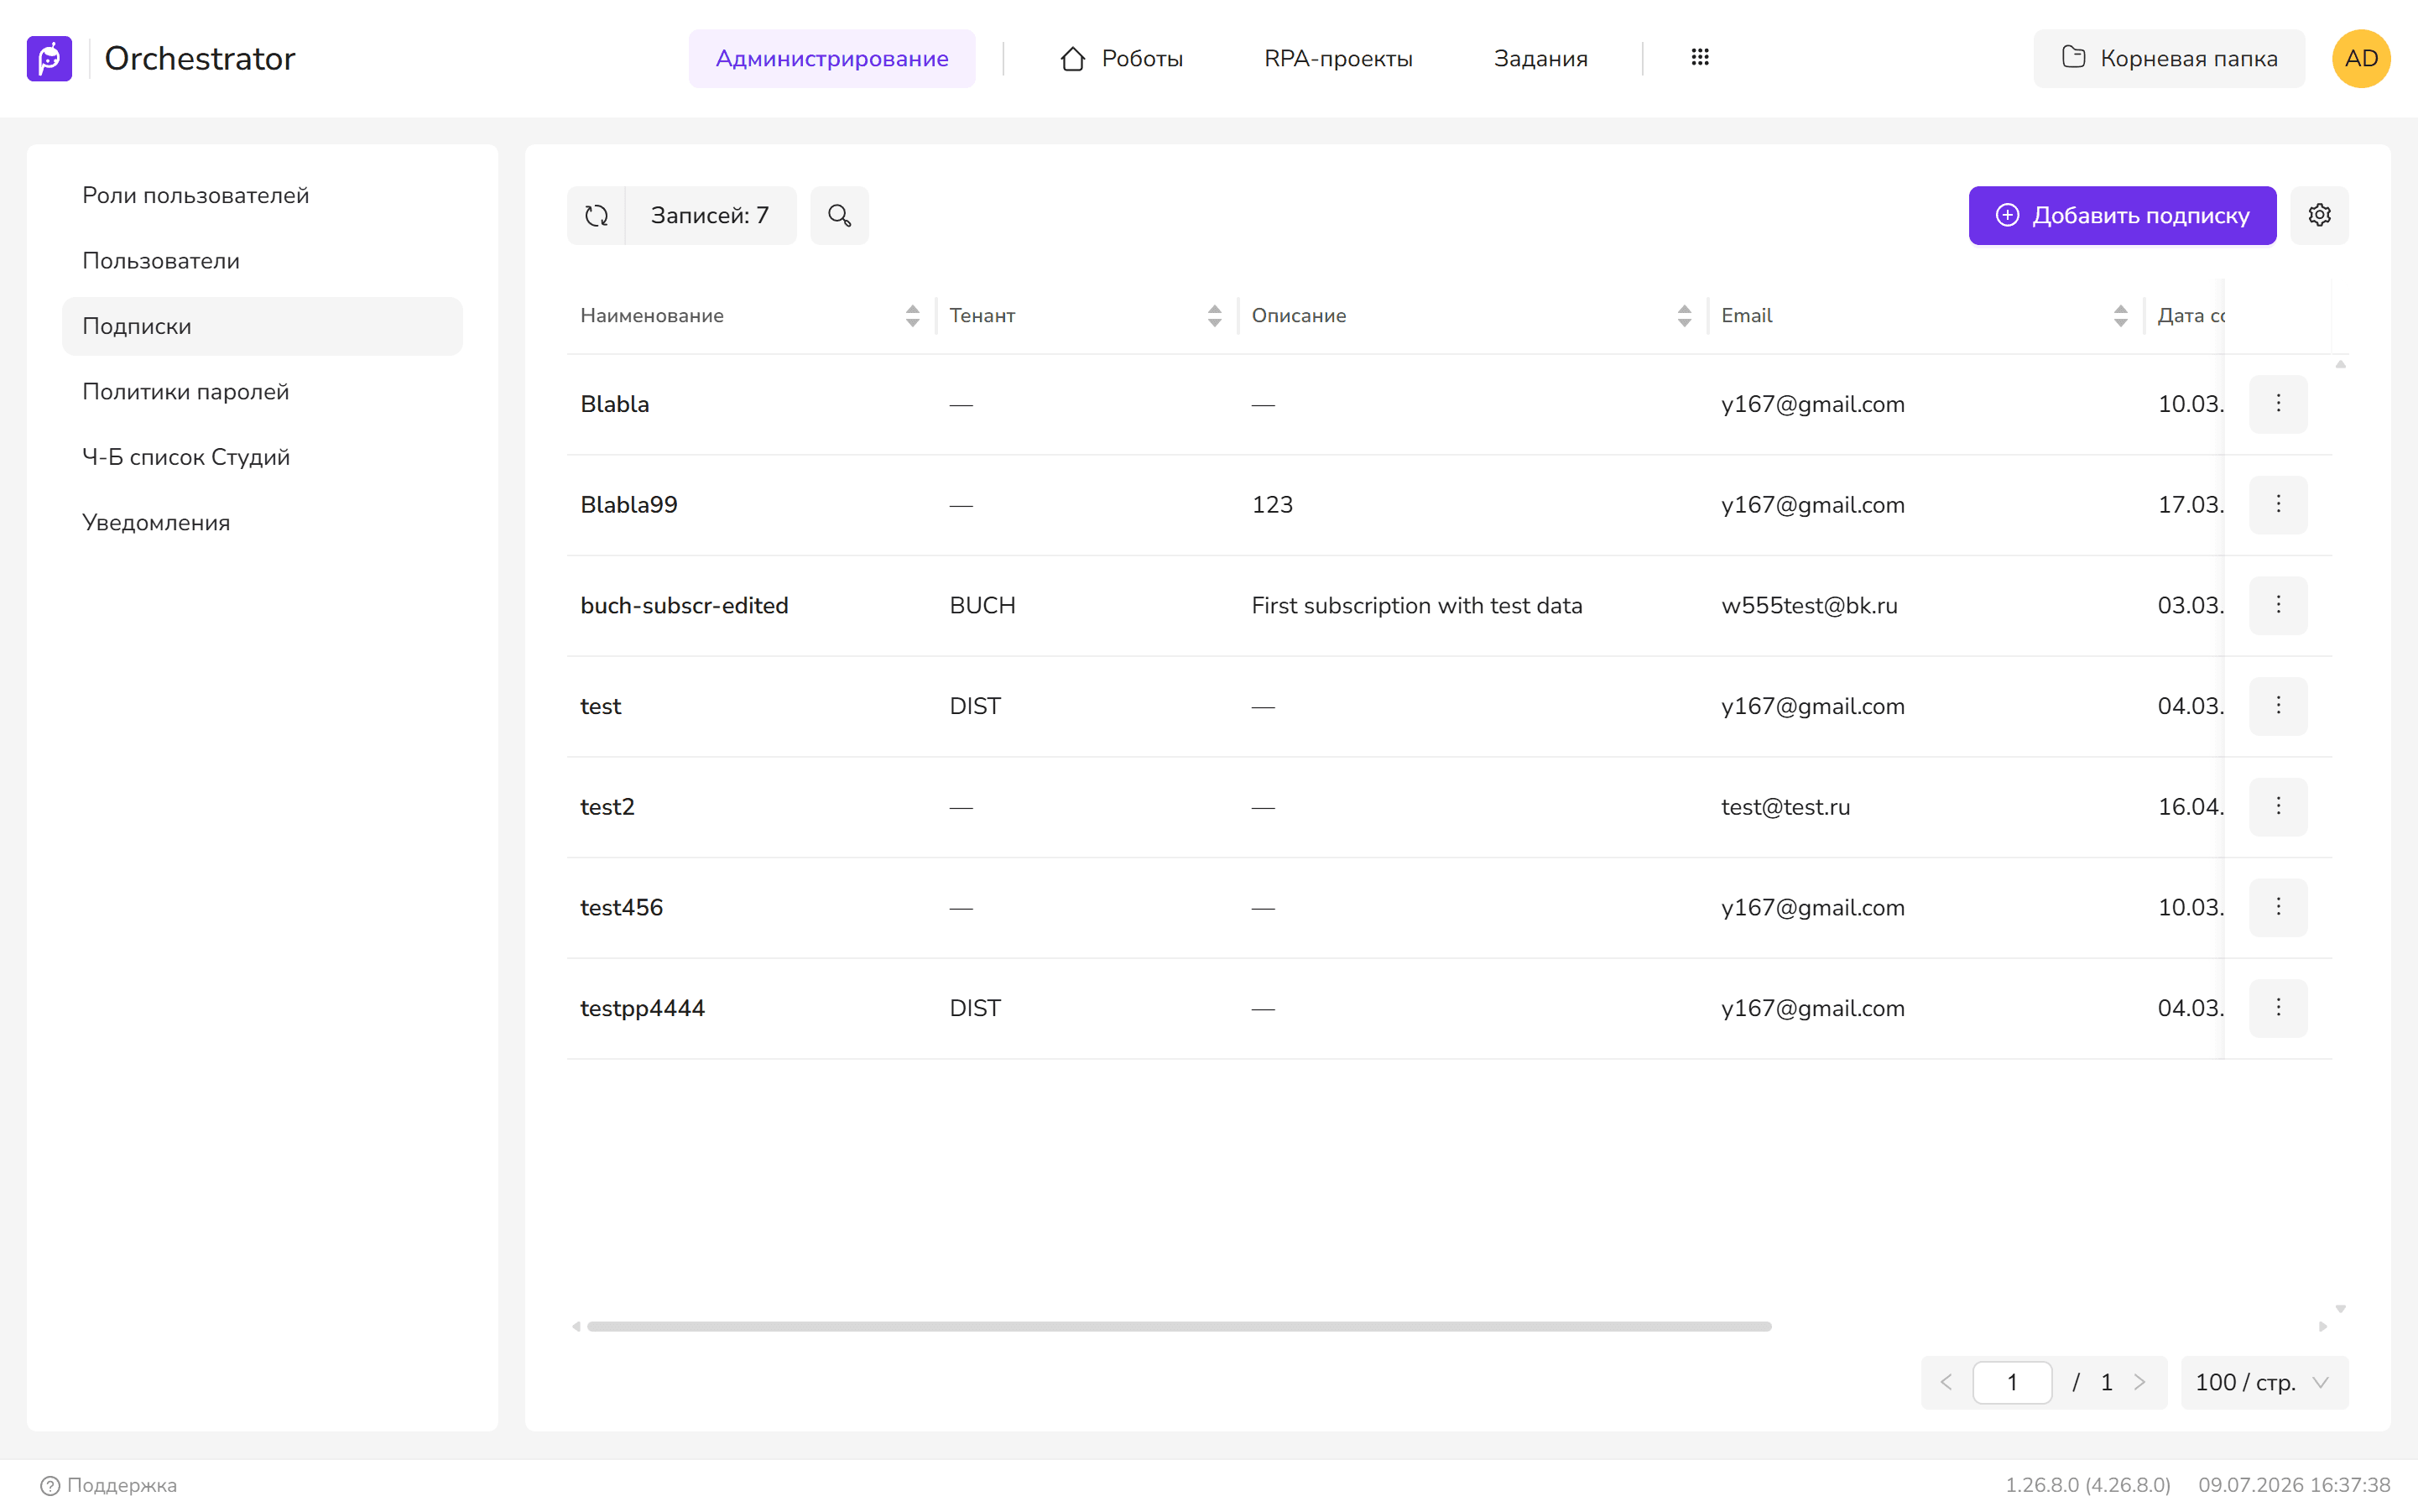
Task: Click the 123 description cell
Action: 1272,504
